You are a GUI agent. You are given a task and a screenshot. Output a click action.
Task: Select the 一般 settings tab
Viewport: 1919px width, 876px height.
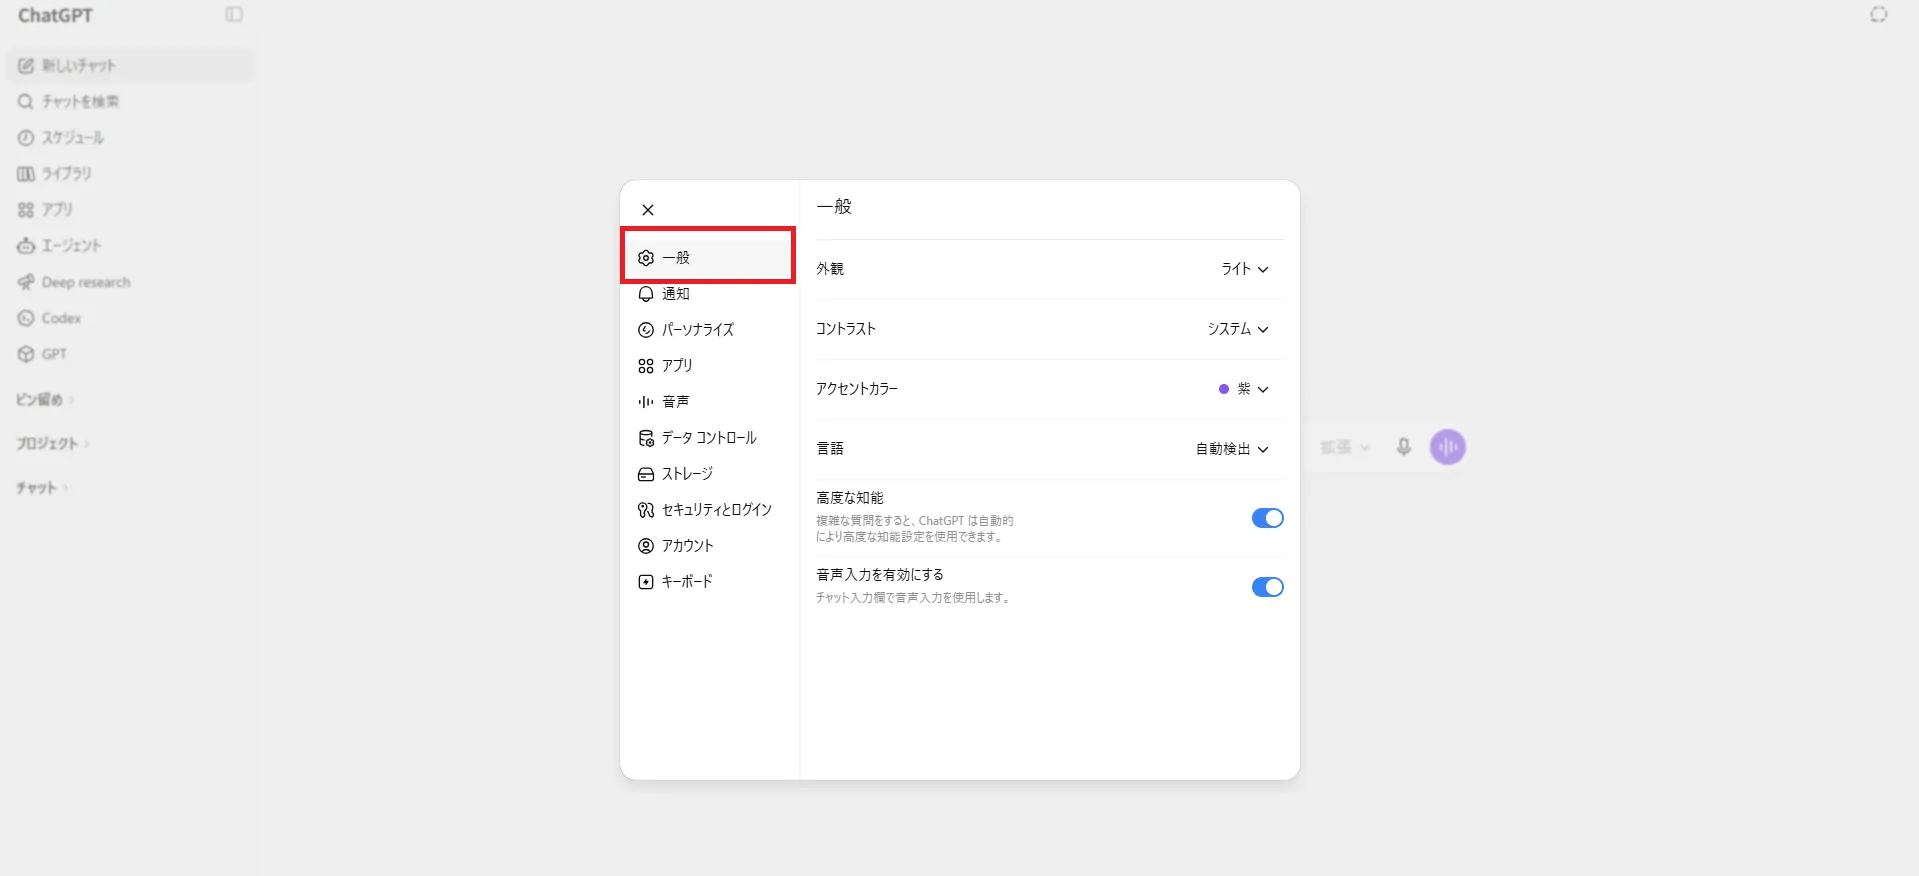pyautogui.click(x=709, y=257)
